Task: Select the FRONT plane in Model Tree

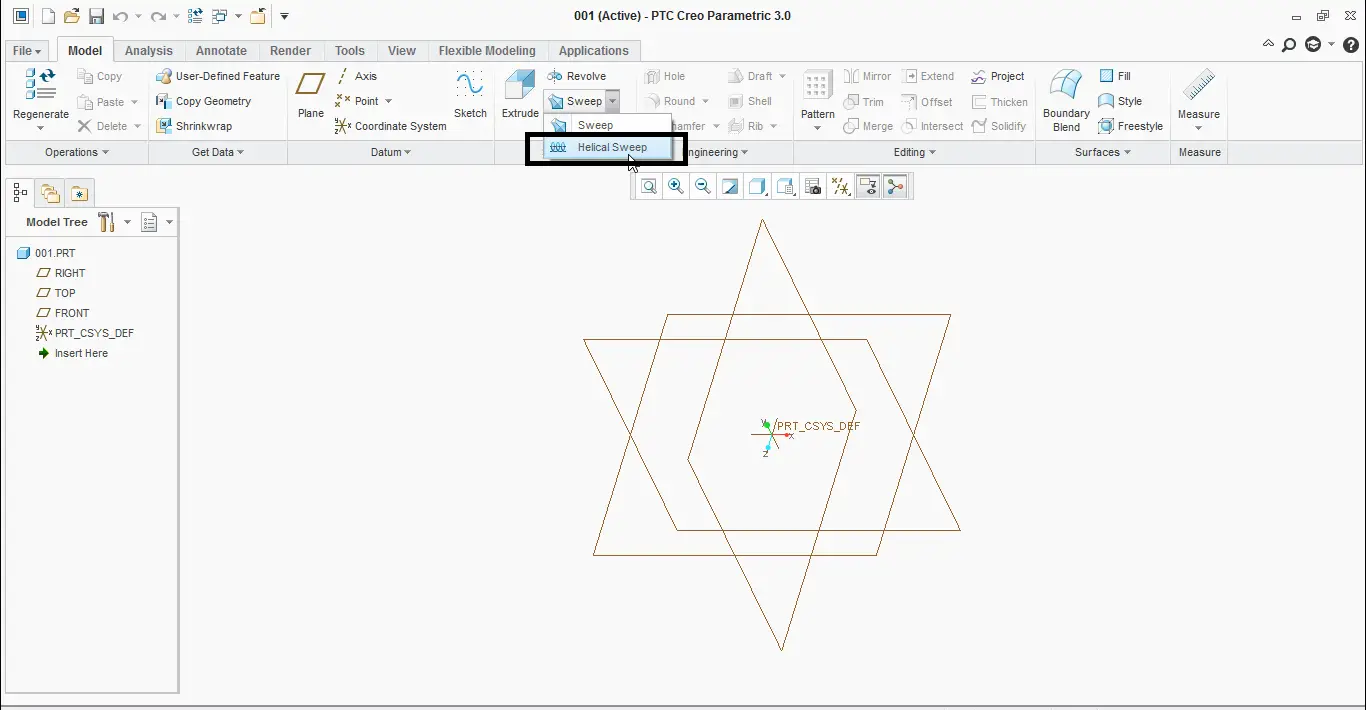Action: (72, 313)
